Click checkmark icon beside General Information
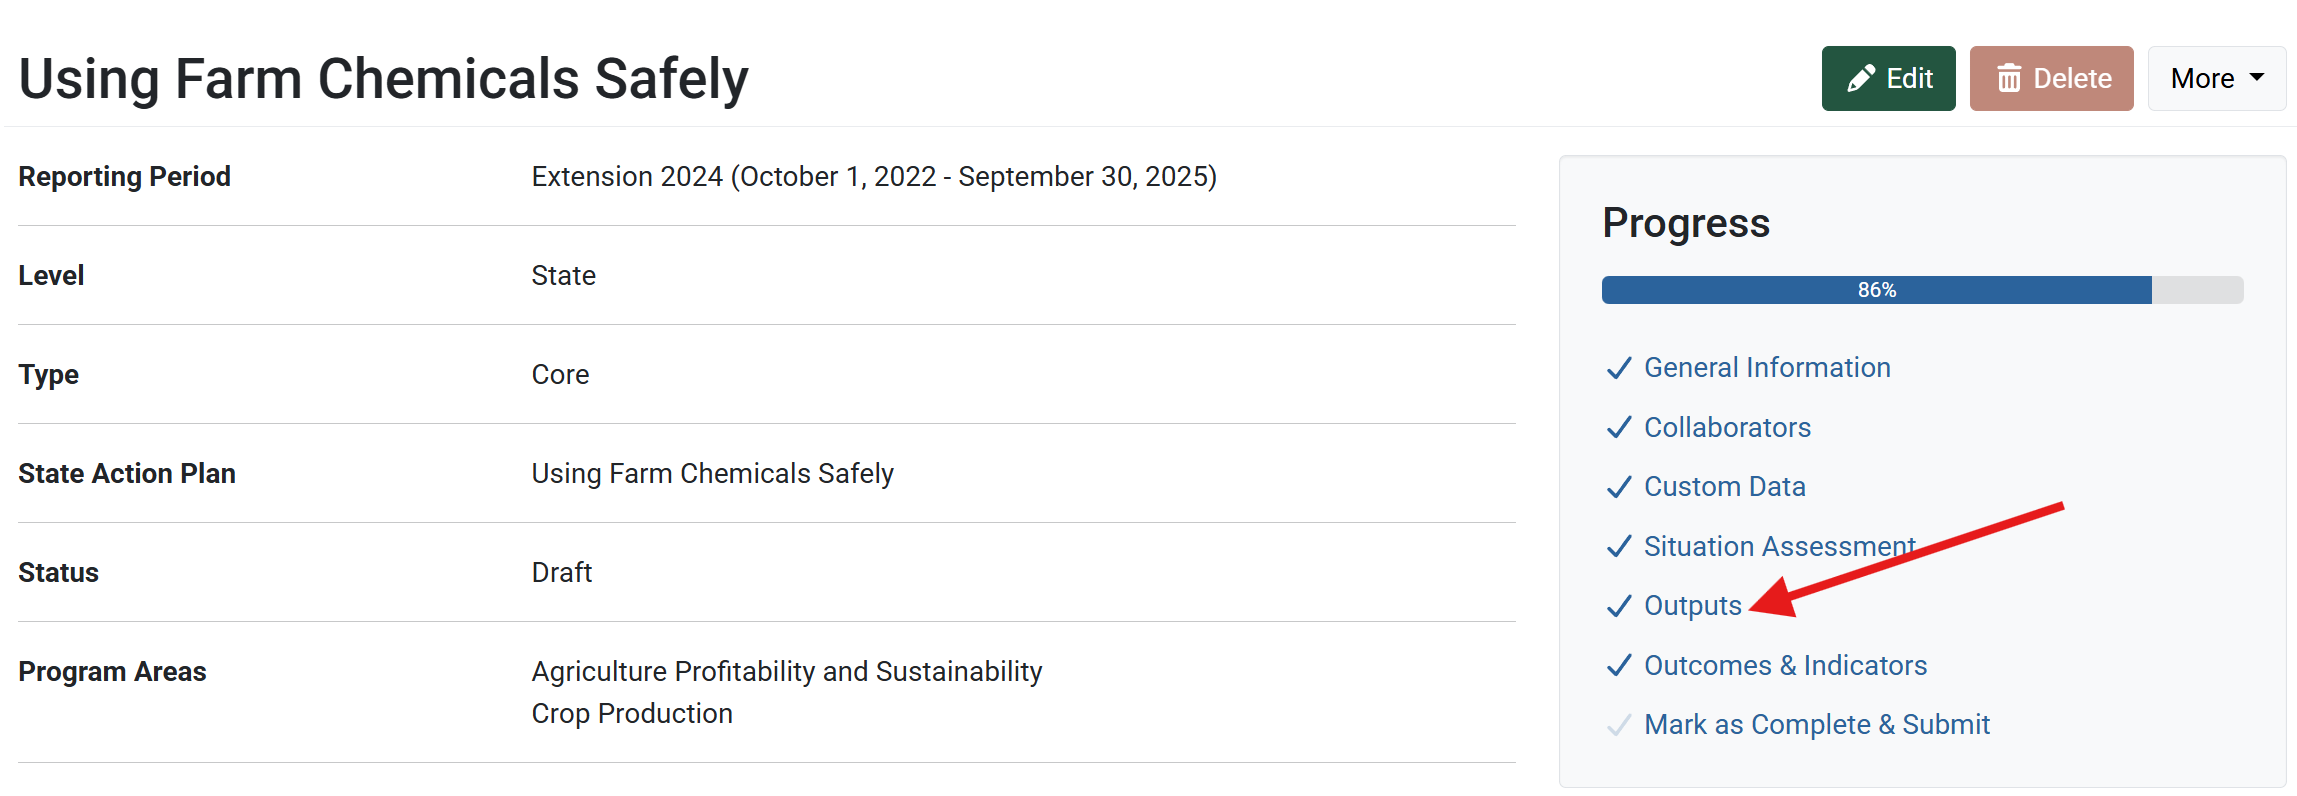The width and height of the screenshot is (2297, 796). coord(1619,368)
